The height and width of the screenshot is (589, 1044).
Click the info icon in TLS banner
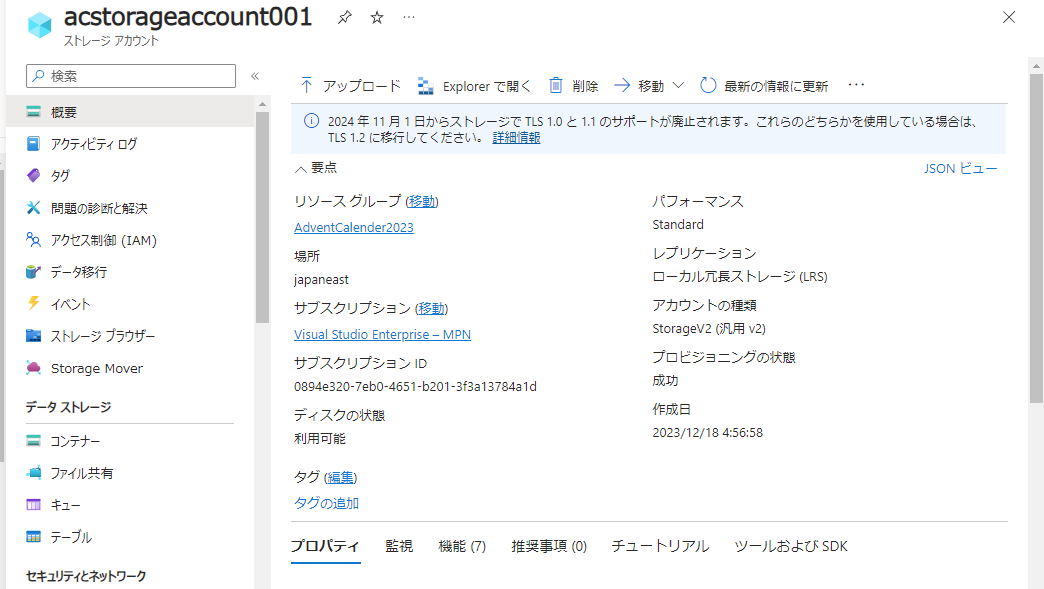pyautogui.click(x=311, y=121)
